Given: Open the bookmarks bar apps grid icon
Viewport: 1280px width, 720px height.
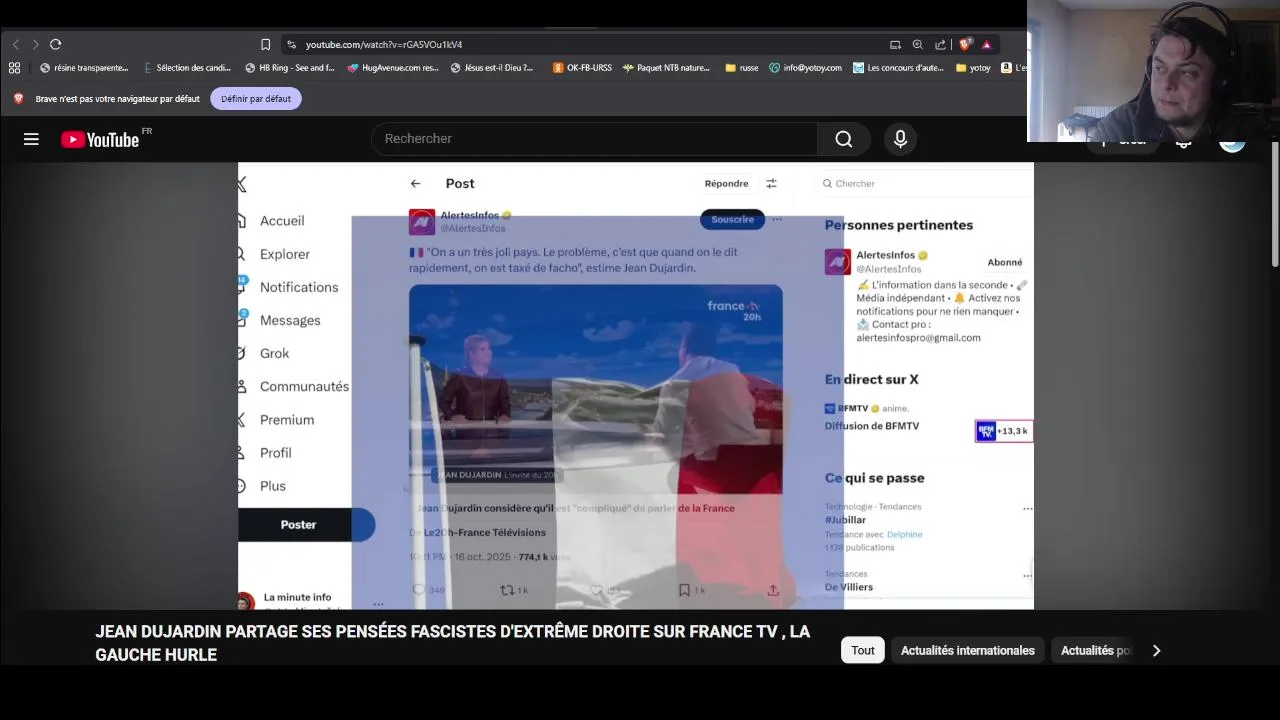Looking at the screenshot, I should tap(14, 68).
